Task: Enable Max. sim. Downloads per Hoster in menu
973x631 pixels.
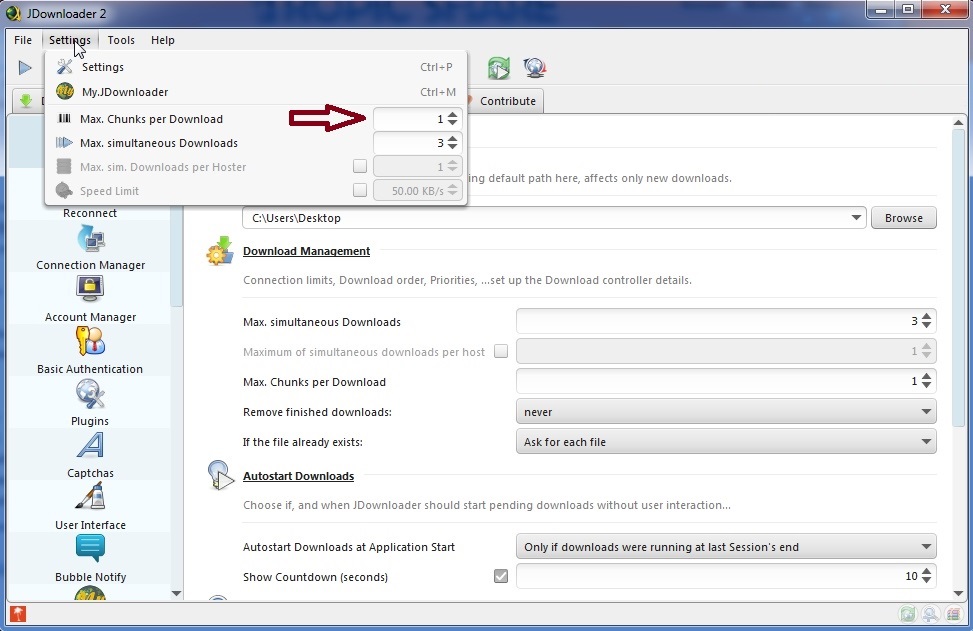Action: click(360, 166)
